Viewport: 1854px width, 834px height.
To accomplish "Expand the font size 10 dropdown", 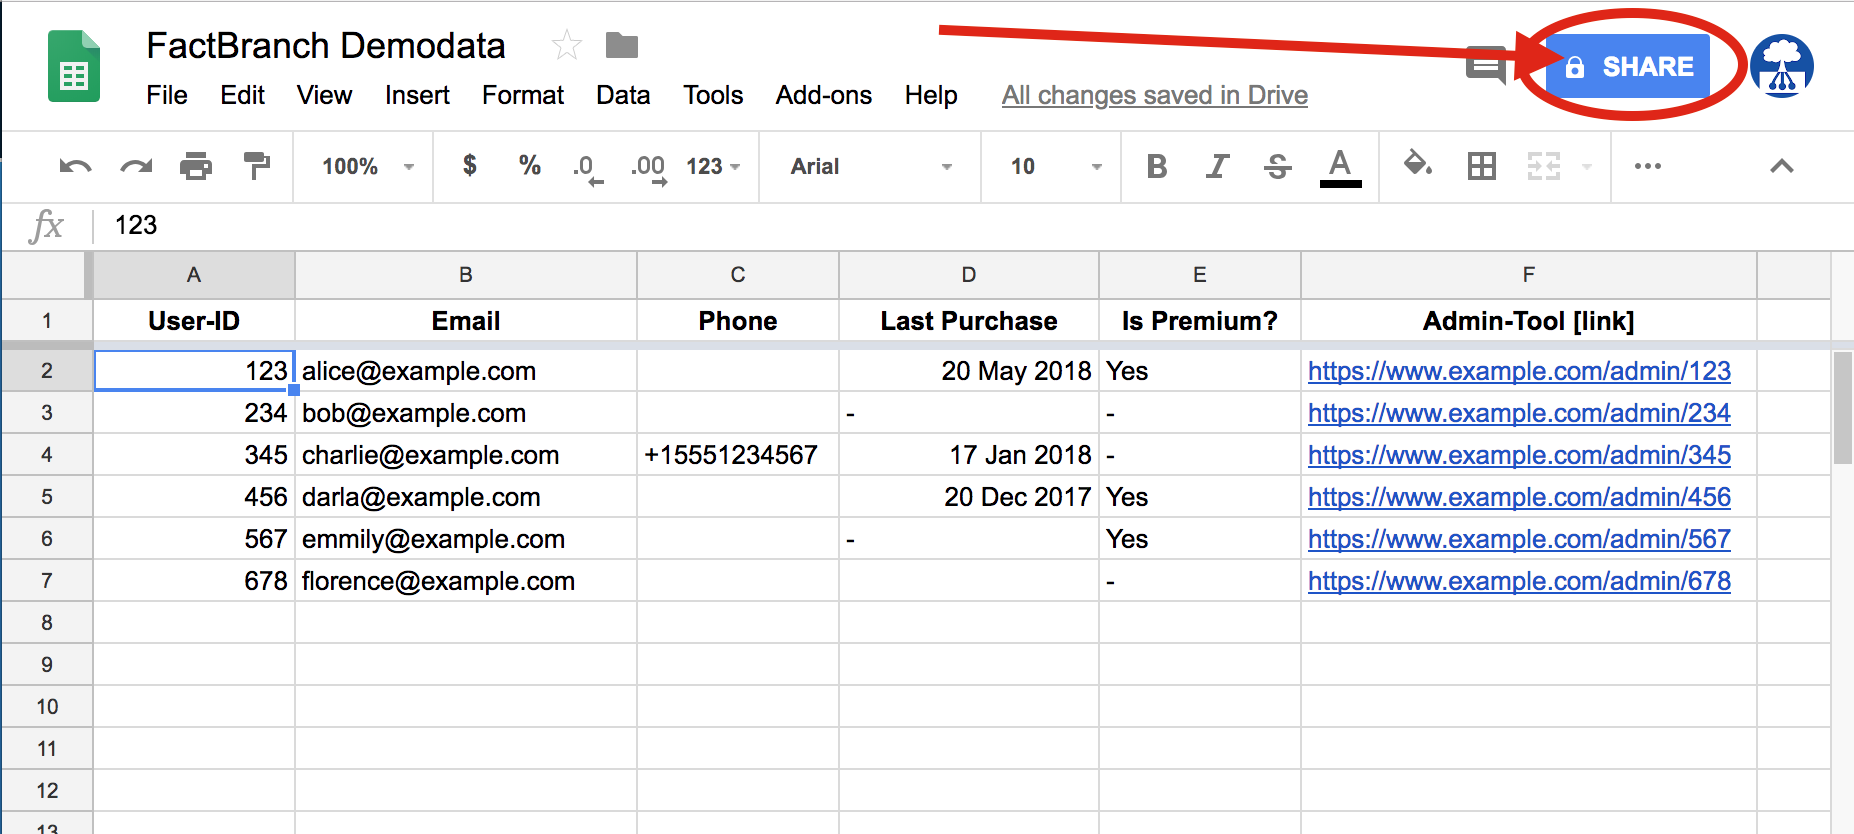I will [x=1054, y=166].
